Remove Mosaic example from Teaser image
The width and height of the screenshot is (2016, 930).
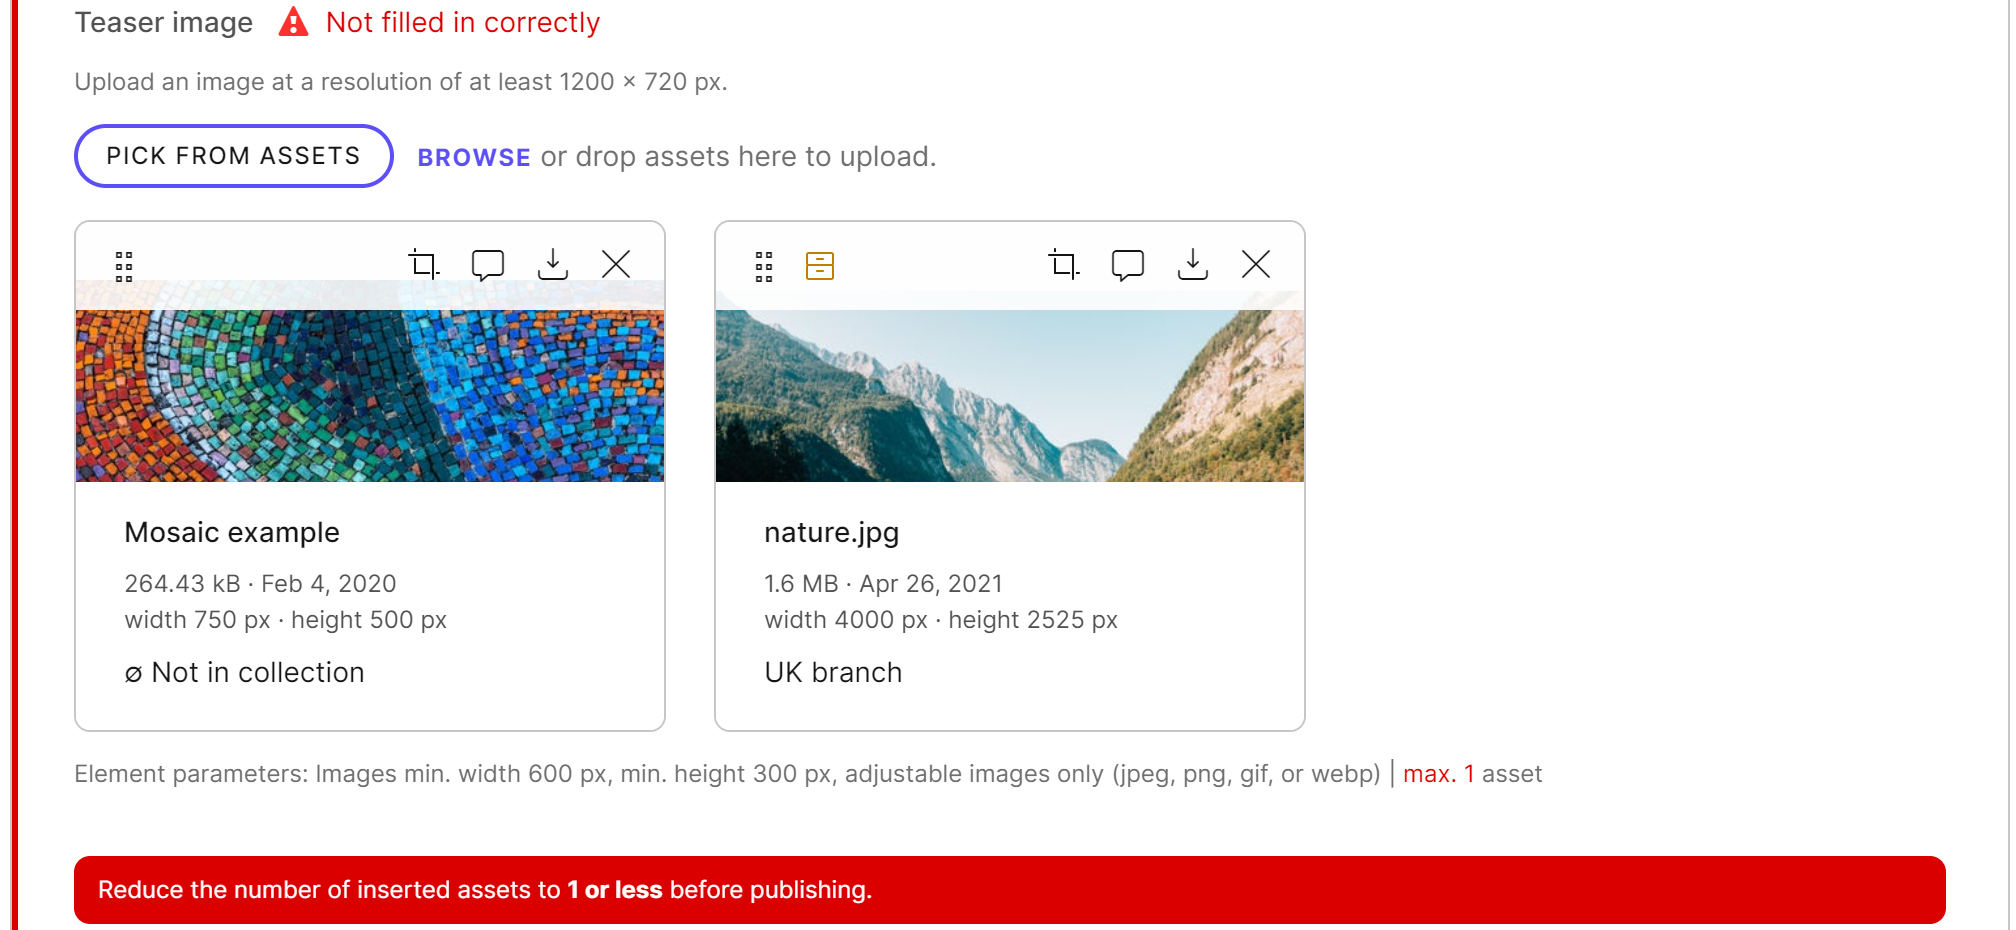click(616, 265)
